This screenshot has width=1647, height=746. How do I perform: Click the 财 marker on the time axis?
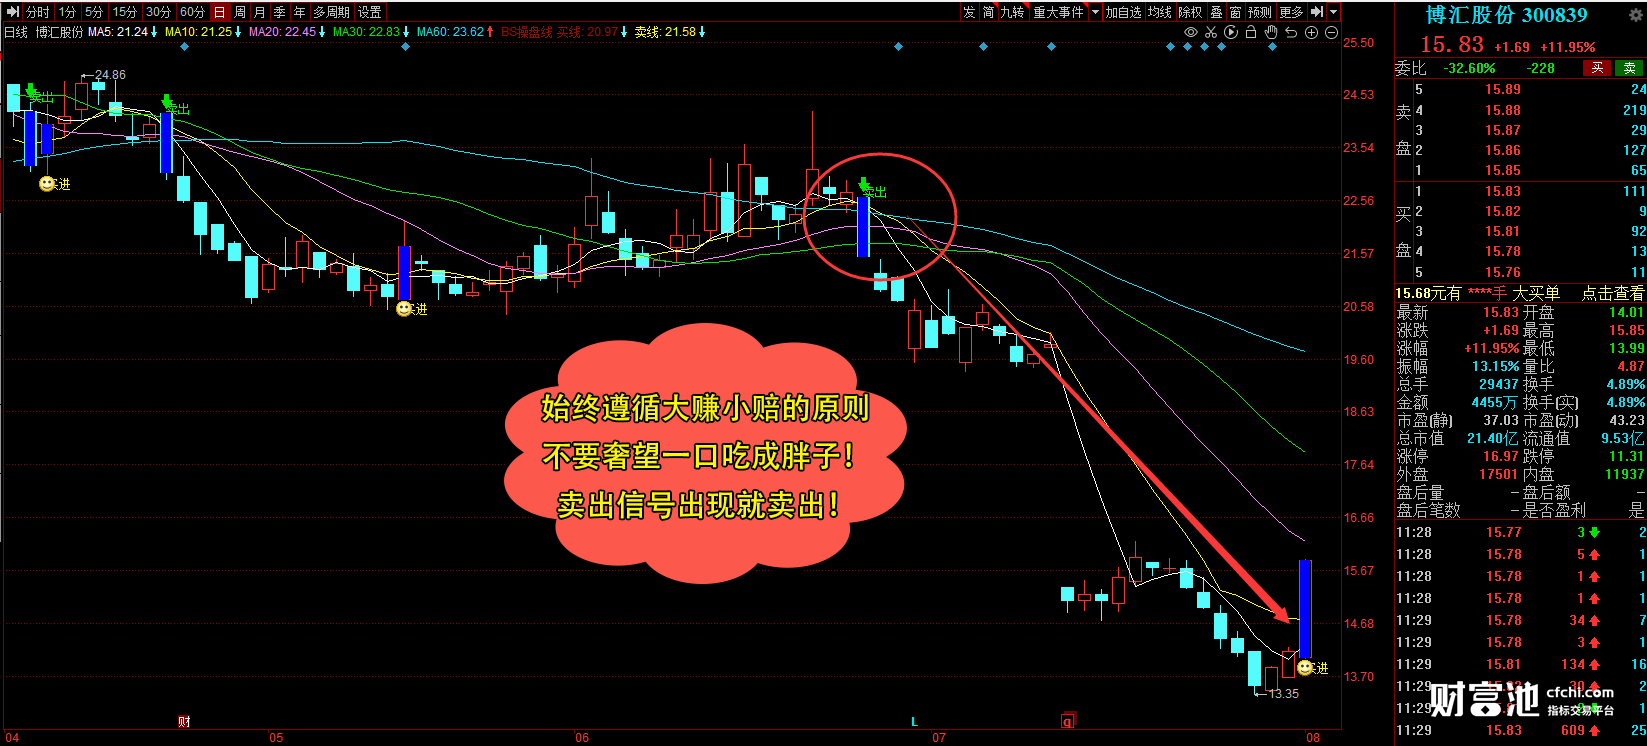pos(184,722)
